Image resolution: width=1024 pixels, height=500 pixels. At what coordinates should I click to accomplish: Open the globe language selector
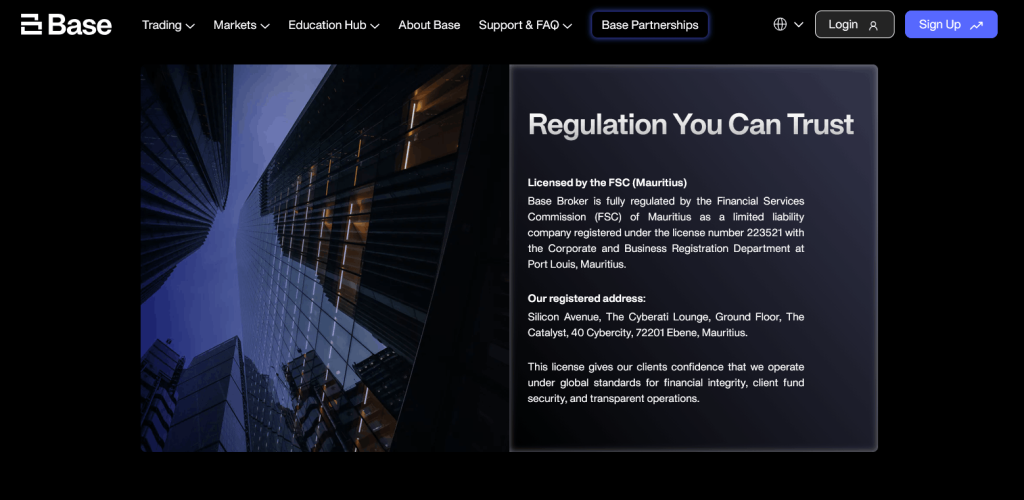click(x=780, y=24)
